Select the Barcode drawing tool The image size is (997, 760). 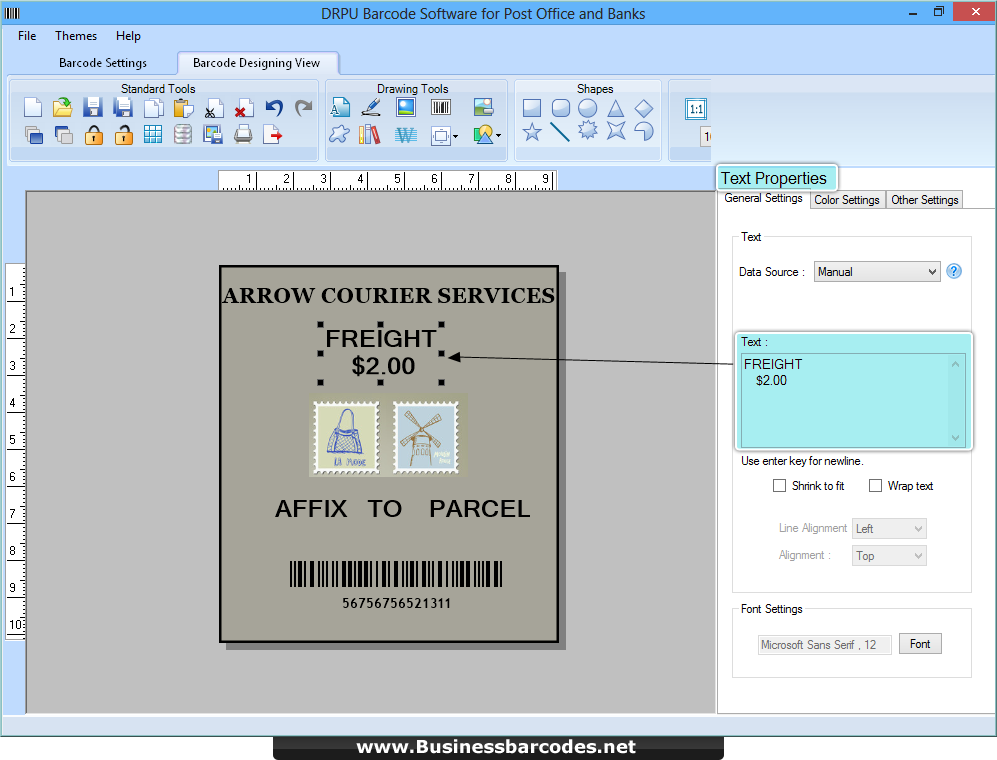coord(440,107)
